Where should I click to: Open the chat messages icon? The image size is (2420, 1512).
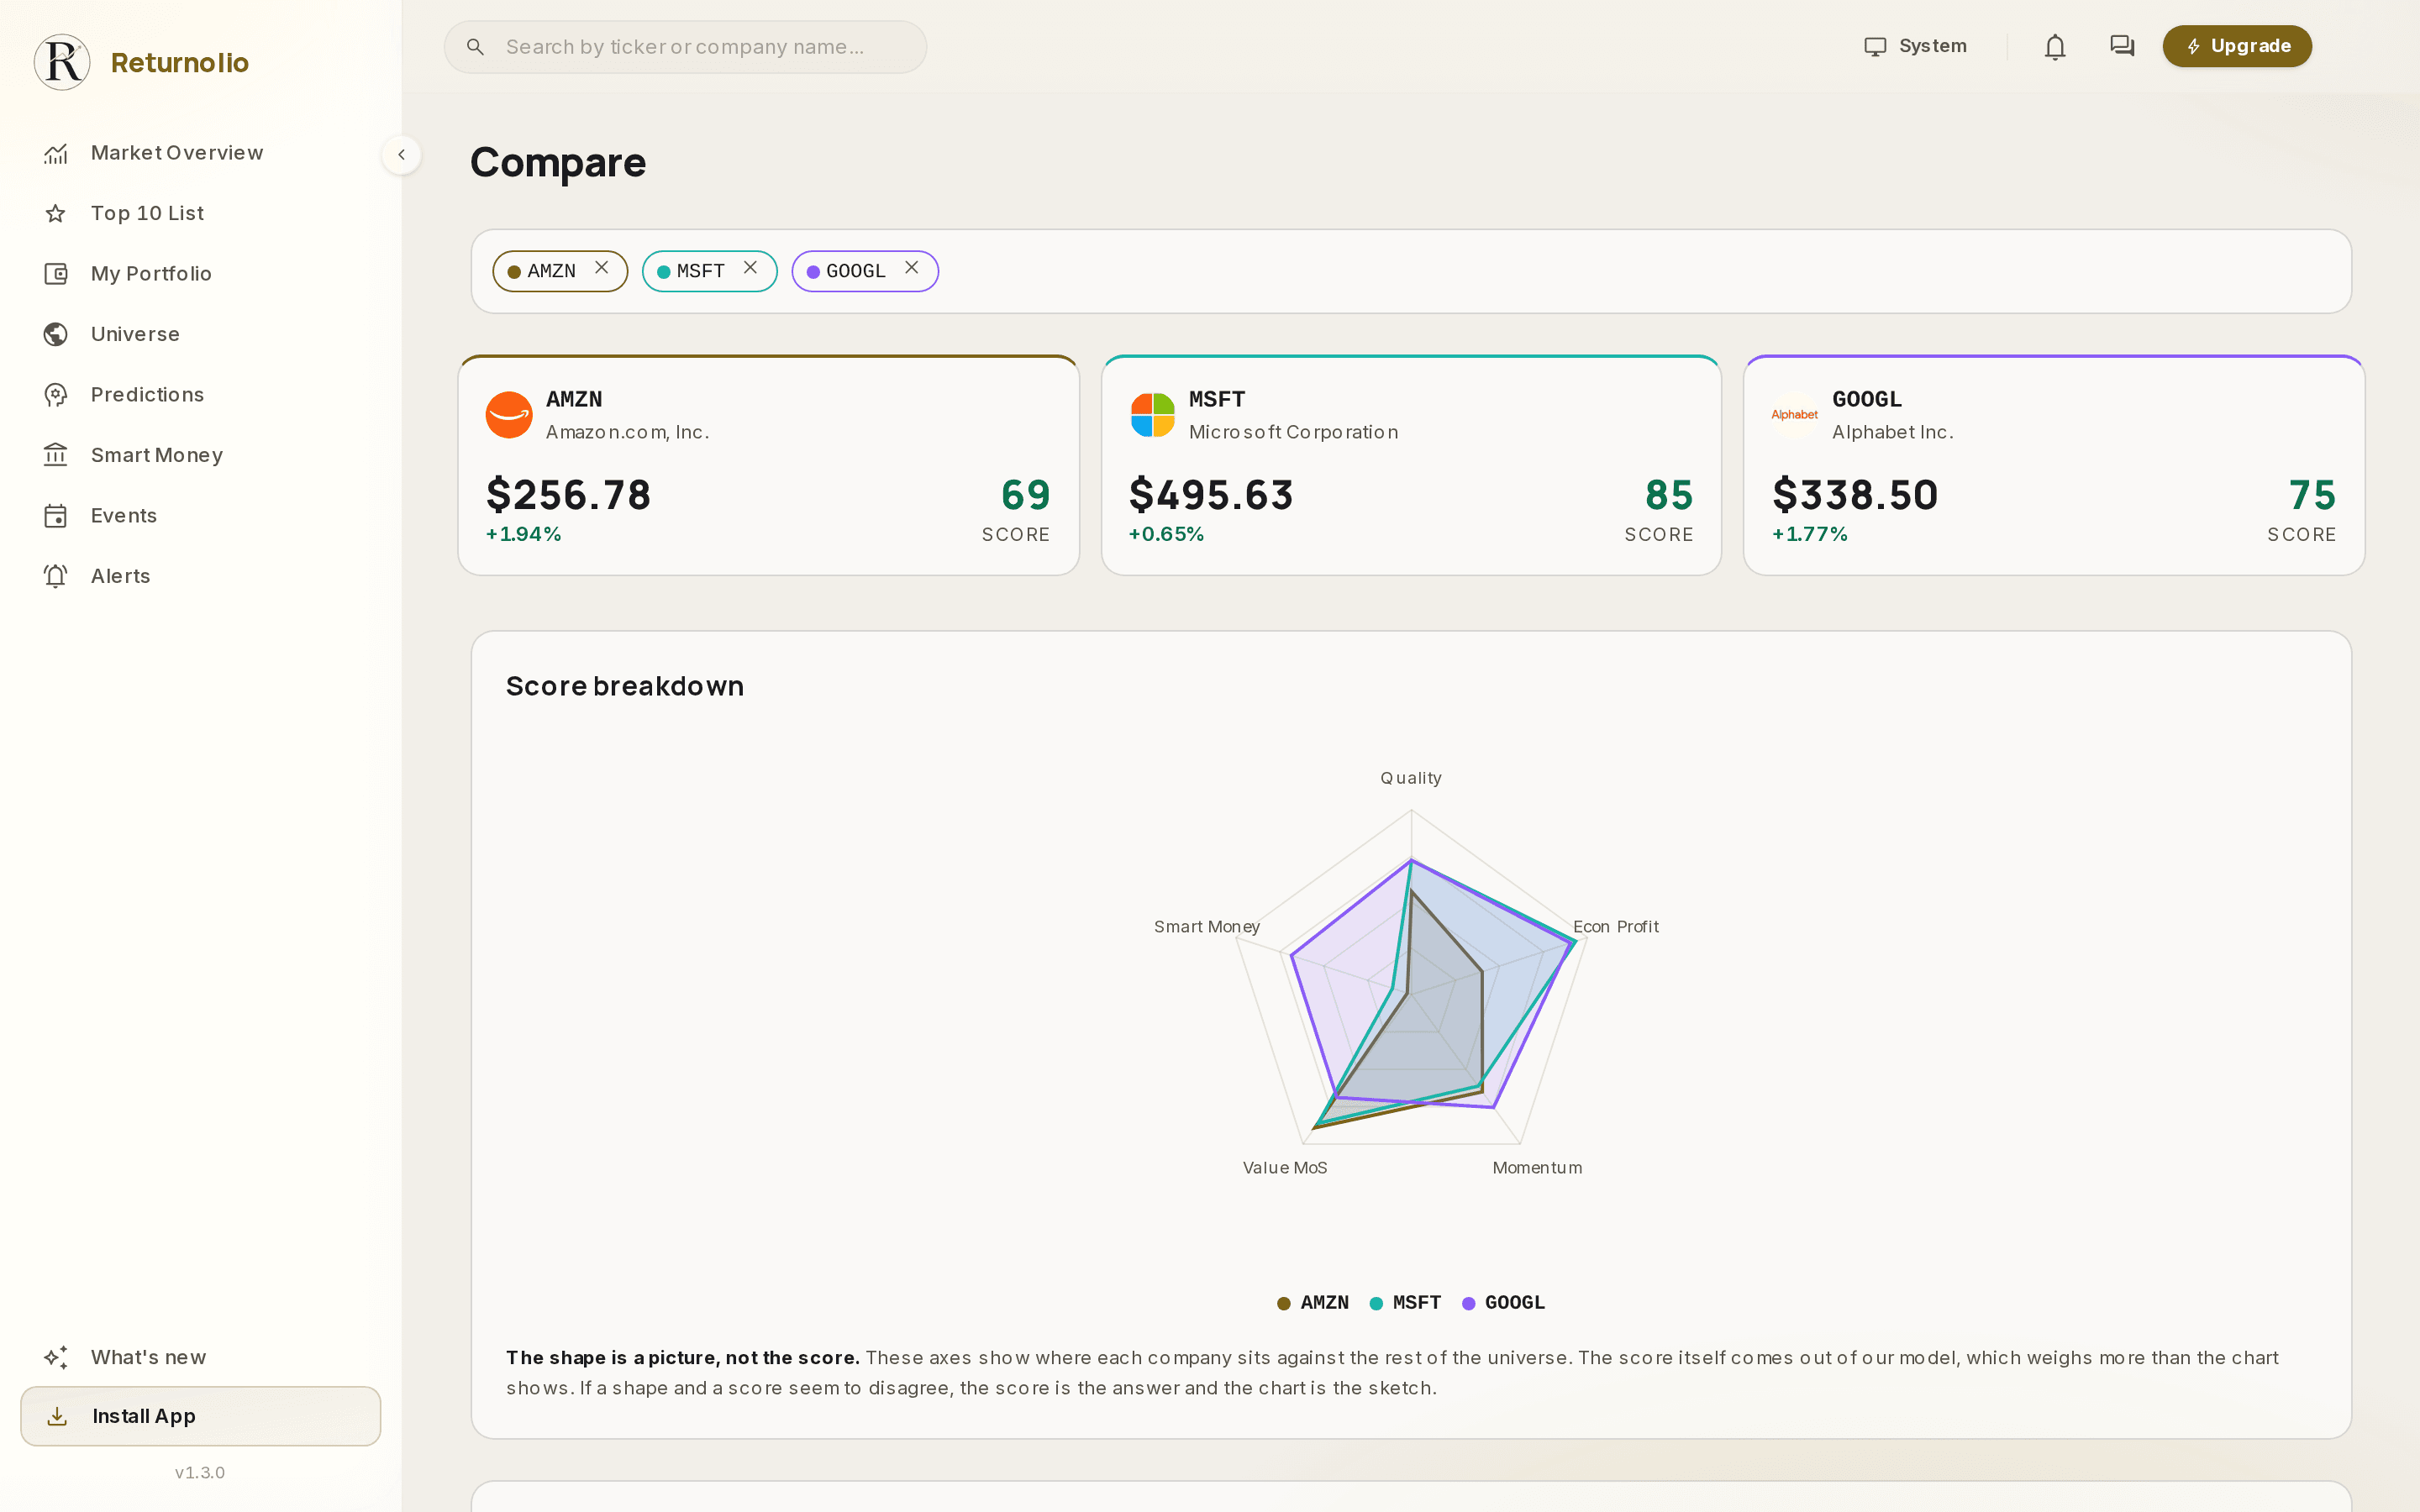2122,46
